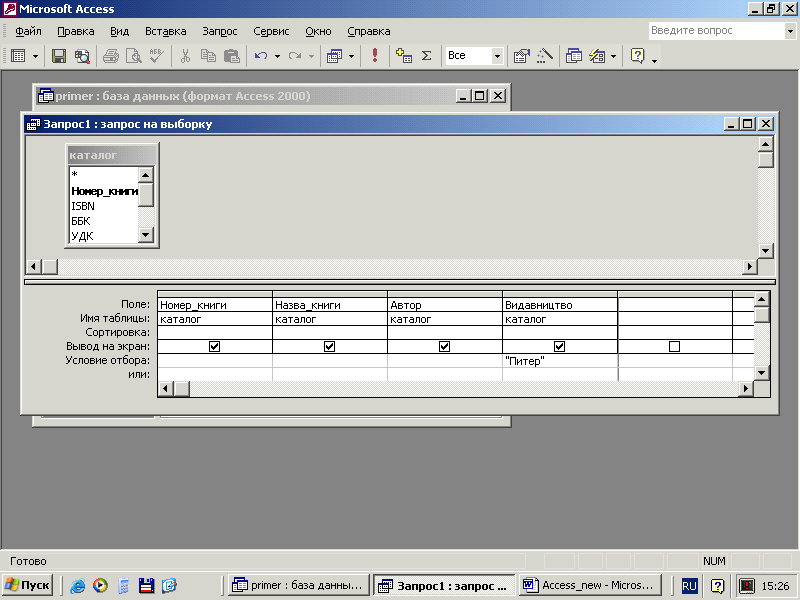
Task: Open the Файл menu
Action: (x=28, y=31)
